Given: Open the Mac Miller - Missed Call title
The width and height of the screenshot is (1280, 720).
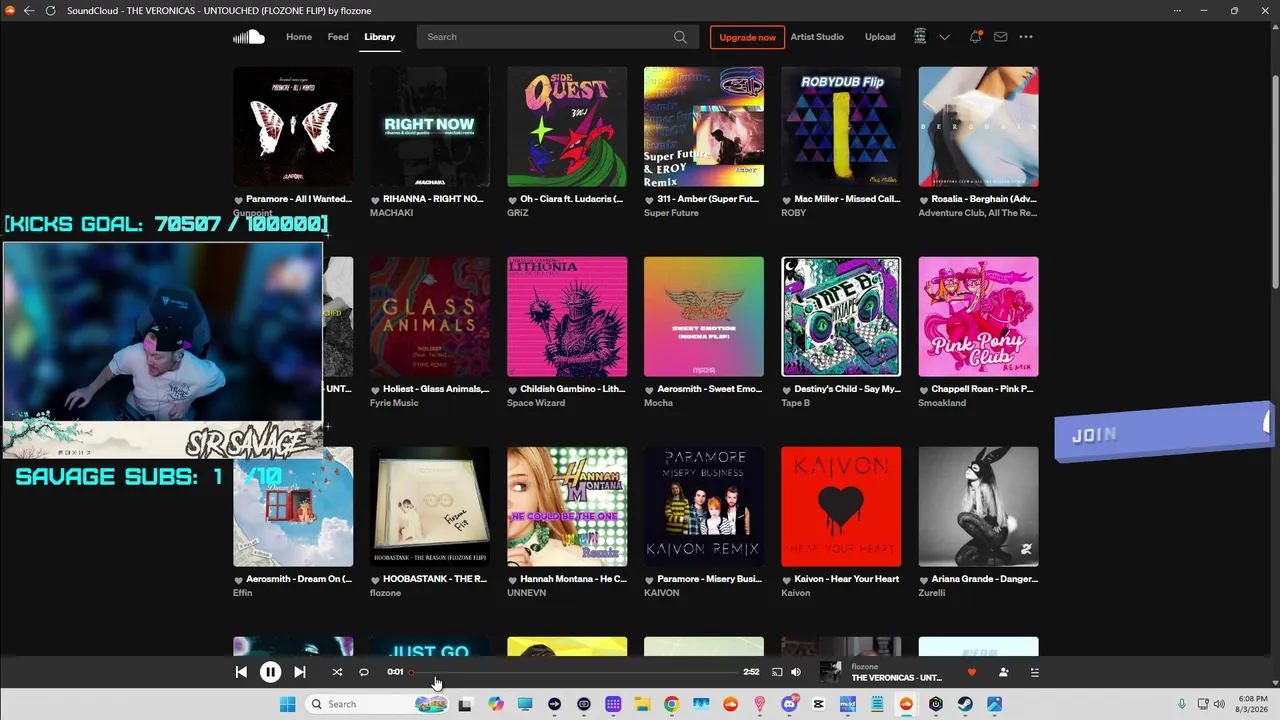Looking at the screenshot, I should pos(847,199).
